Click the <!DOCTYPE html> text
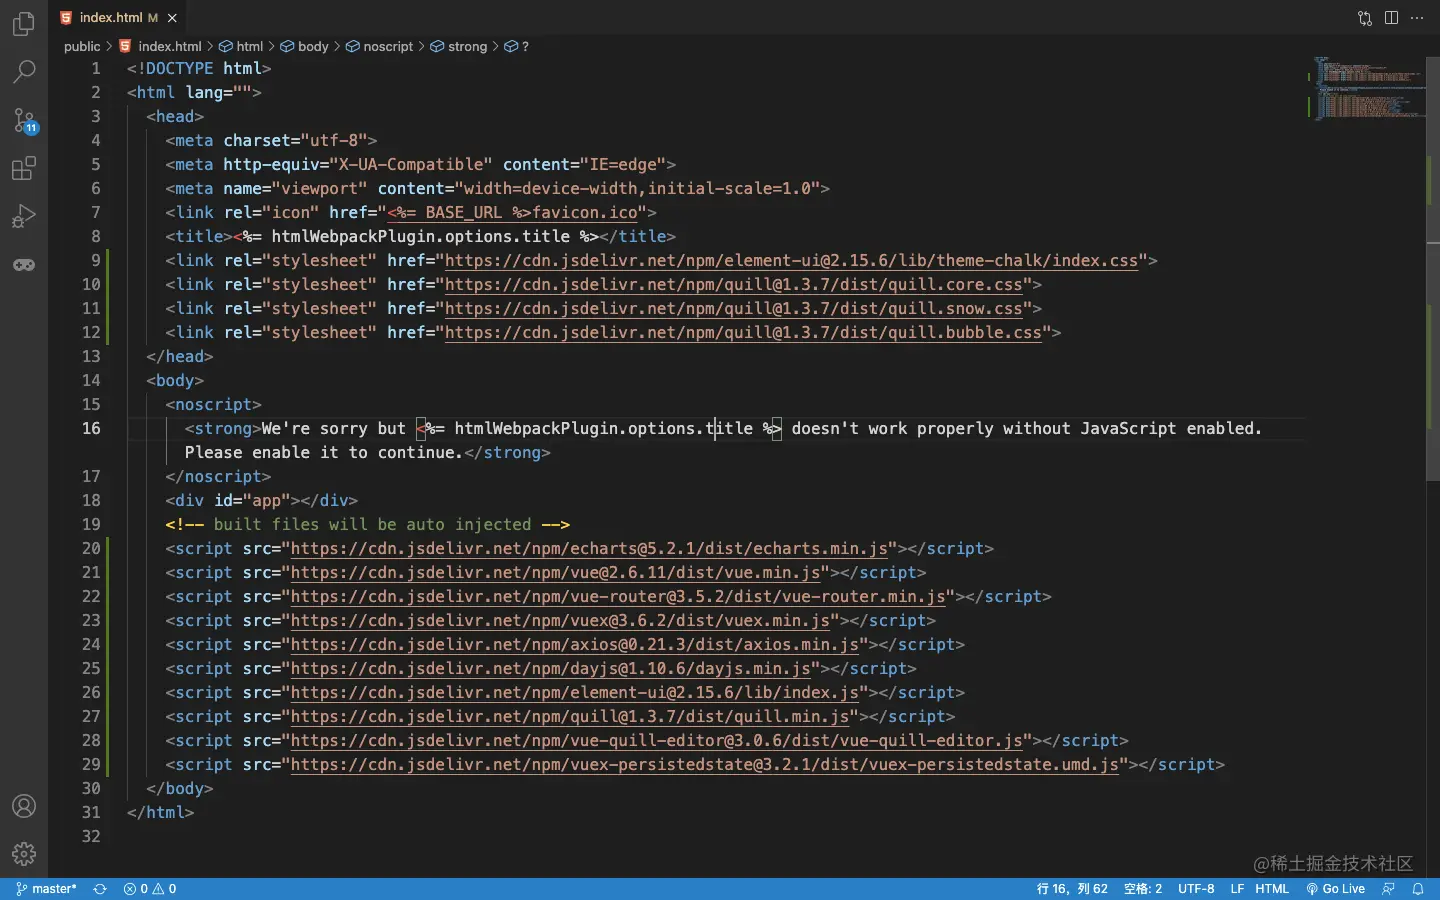This screenshot has width=1440, height=900. tap(199, 69)
